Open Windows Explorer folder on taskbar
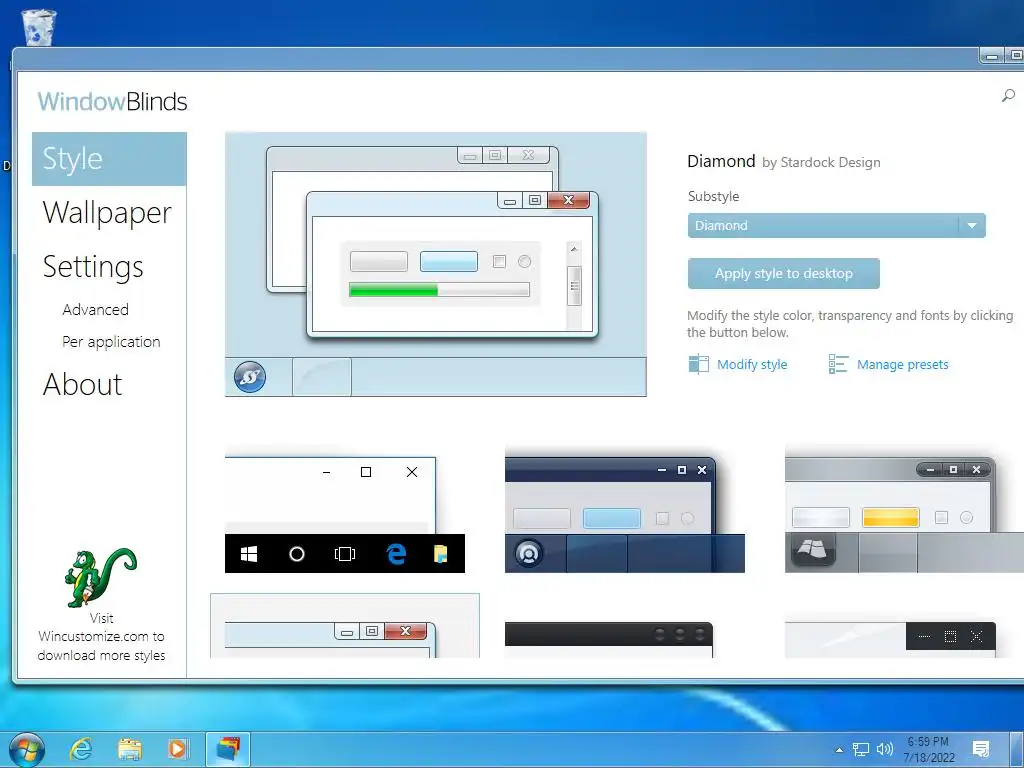The width and height of the screenshot is (1024, 768). tap(129, 749)
